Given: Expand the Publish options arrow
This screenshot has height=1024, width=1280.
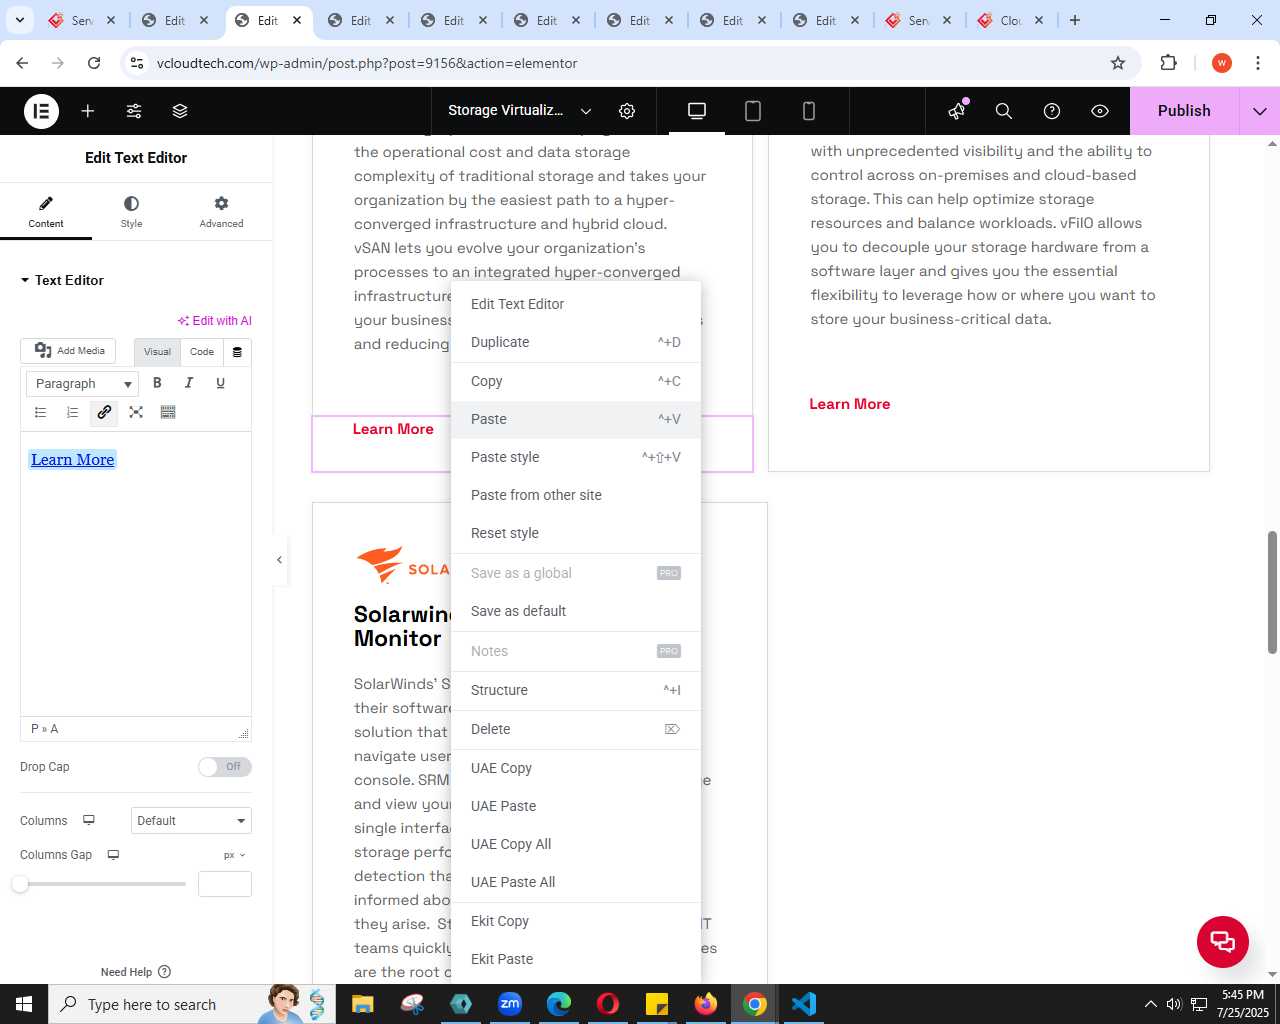Looking at the screenshot, I should pyautogui.click(x=1260, y=111).
